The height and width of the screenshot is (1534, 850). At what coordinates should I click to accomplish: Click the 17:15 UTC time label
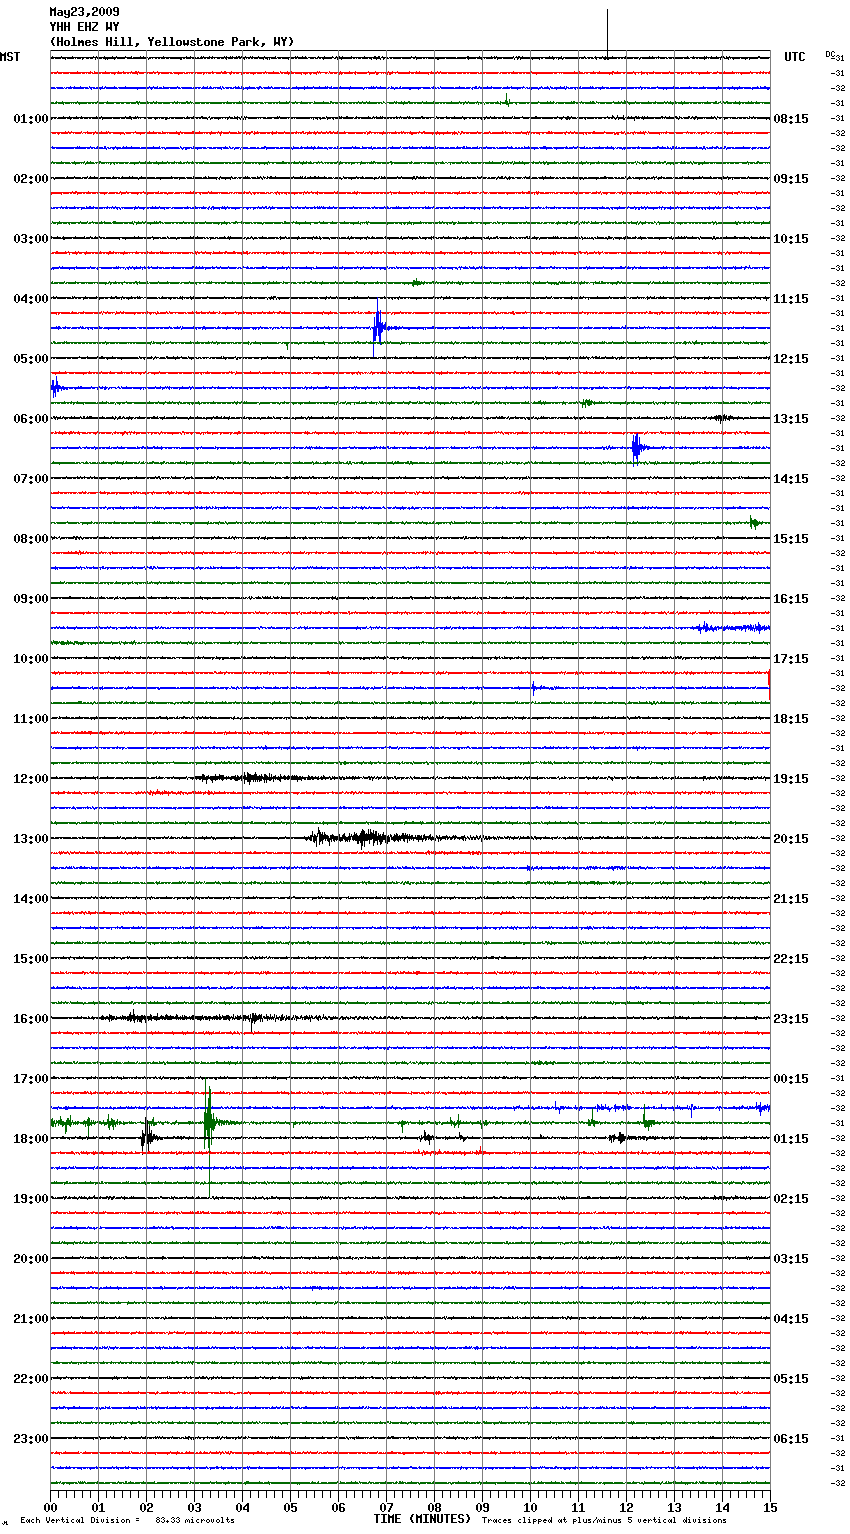pyautogui.click(x=791, y=659)
